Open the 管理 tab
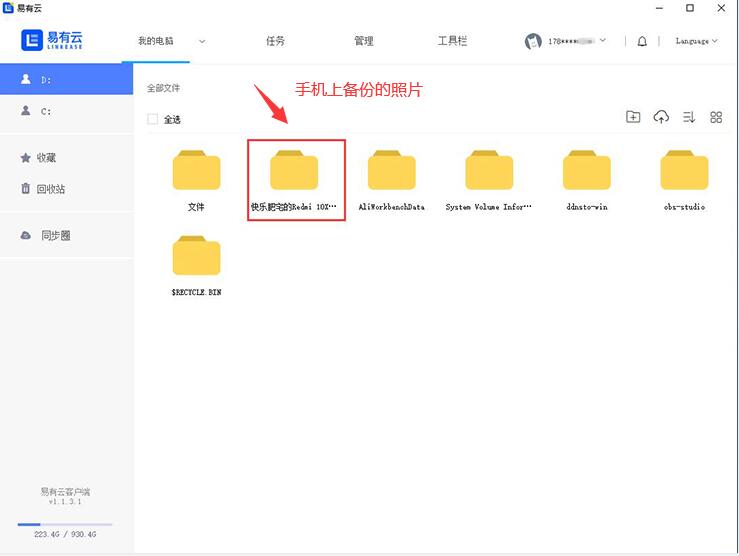Screen dimensions: 739x556 363,41
